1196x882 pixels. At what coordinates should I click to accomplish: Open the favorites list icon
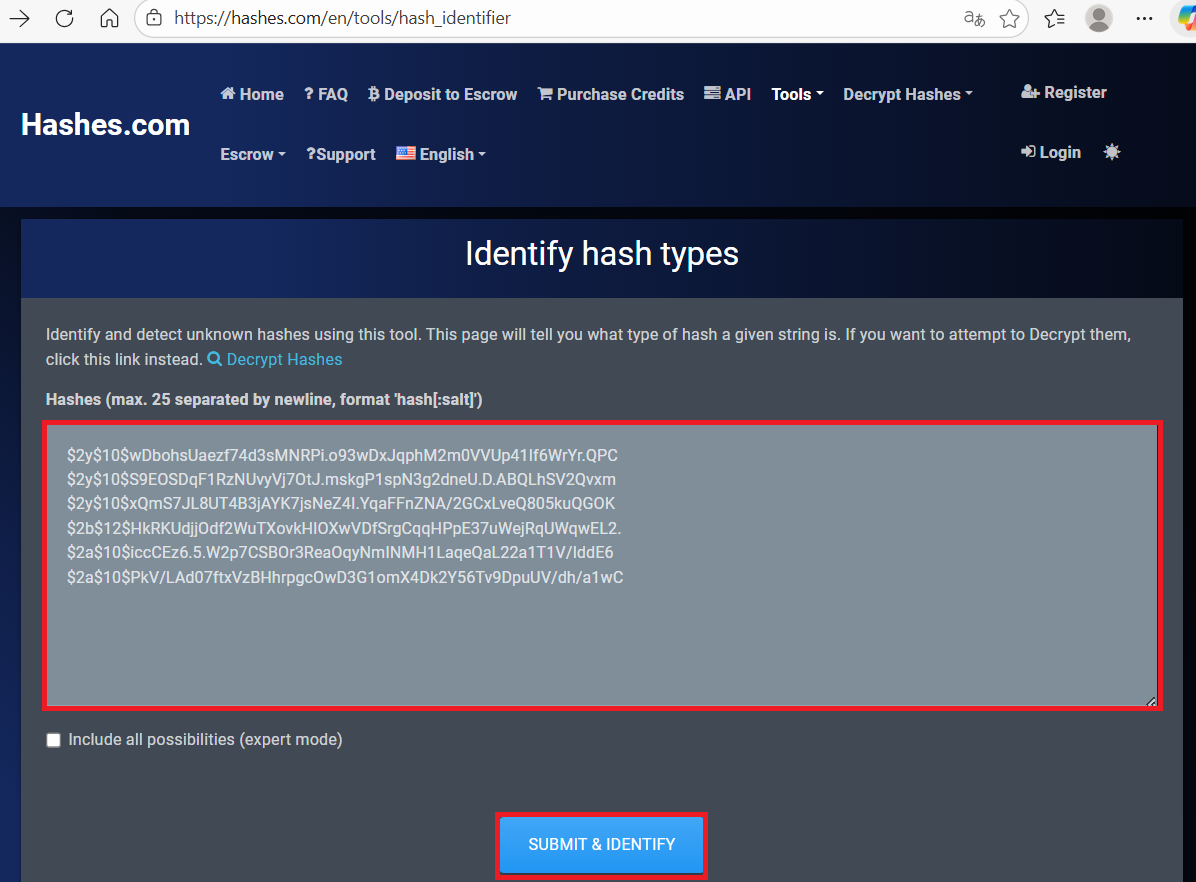1054,18
